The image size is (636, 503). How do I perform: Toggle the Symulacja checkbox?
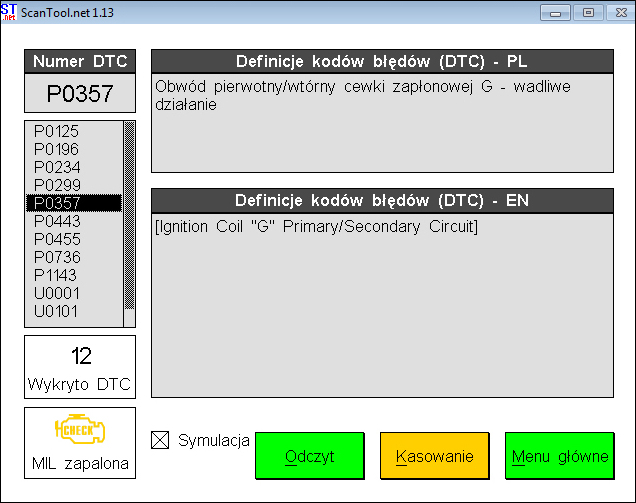[160, 440]
